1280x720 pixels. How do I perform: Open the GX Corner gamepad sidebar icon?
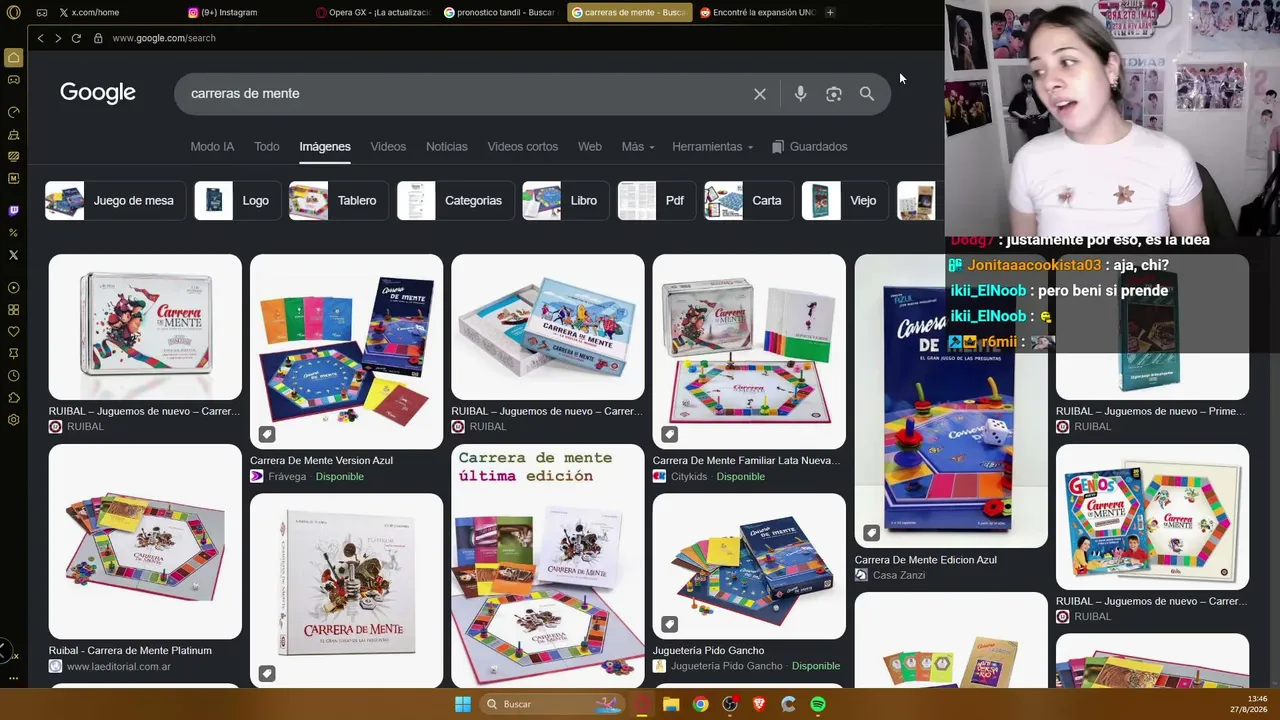click(x=13, y=80)
